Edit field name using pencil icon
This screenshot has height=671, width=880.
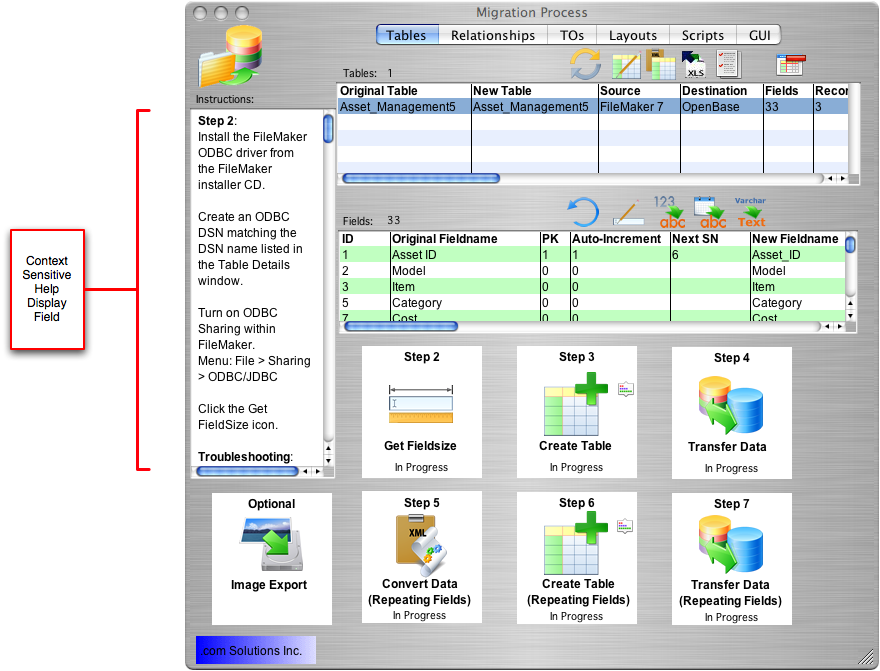coord(633,211)
